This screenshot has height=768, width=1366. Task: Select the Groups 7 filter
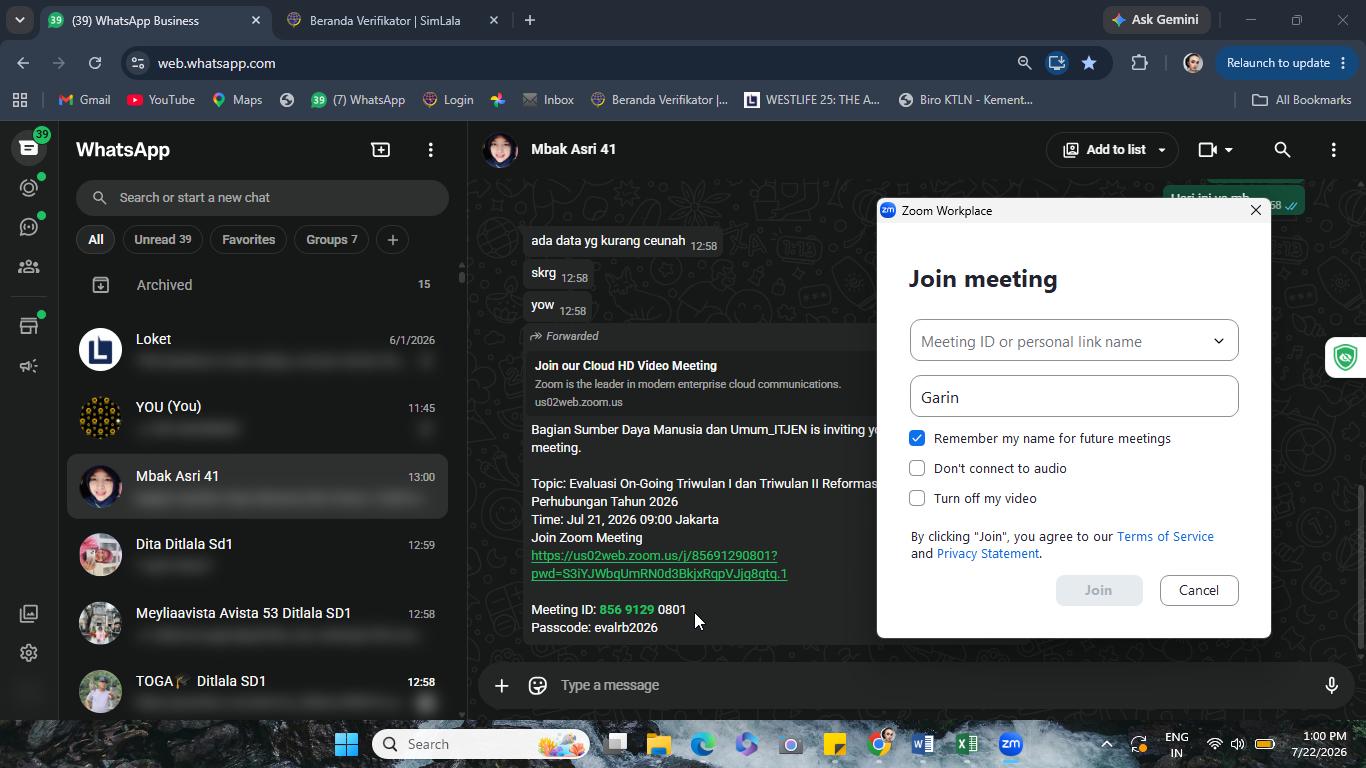pos(332,240)
